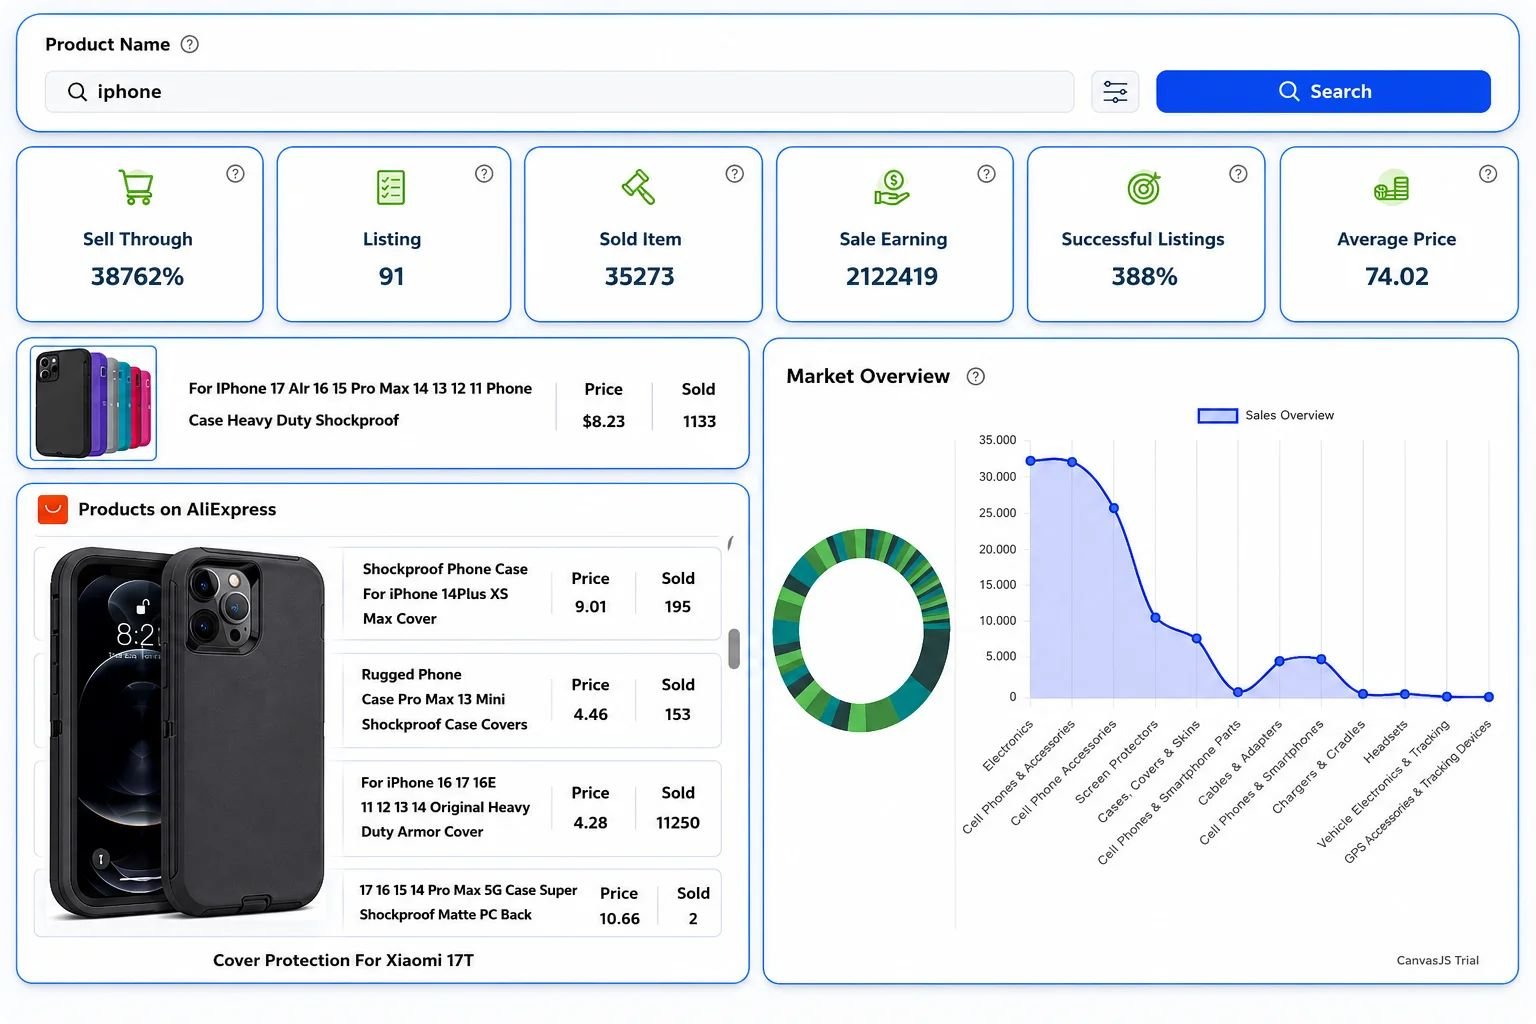This screenshot has height=1024, width=1536.
Task: Toggle the Sales Overview chart legend
Action: [1266, 415]
